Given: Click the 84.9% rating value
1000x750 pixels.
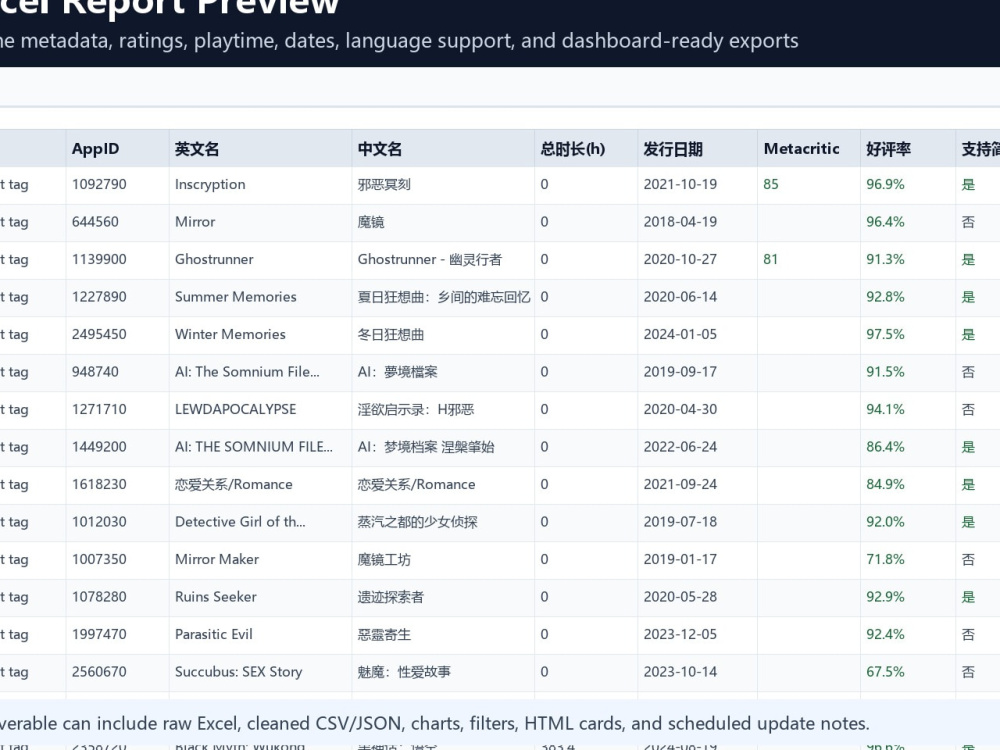Looking at the screenshot, I should tap(885, 484).
